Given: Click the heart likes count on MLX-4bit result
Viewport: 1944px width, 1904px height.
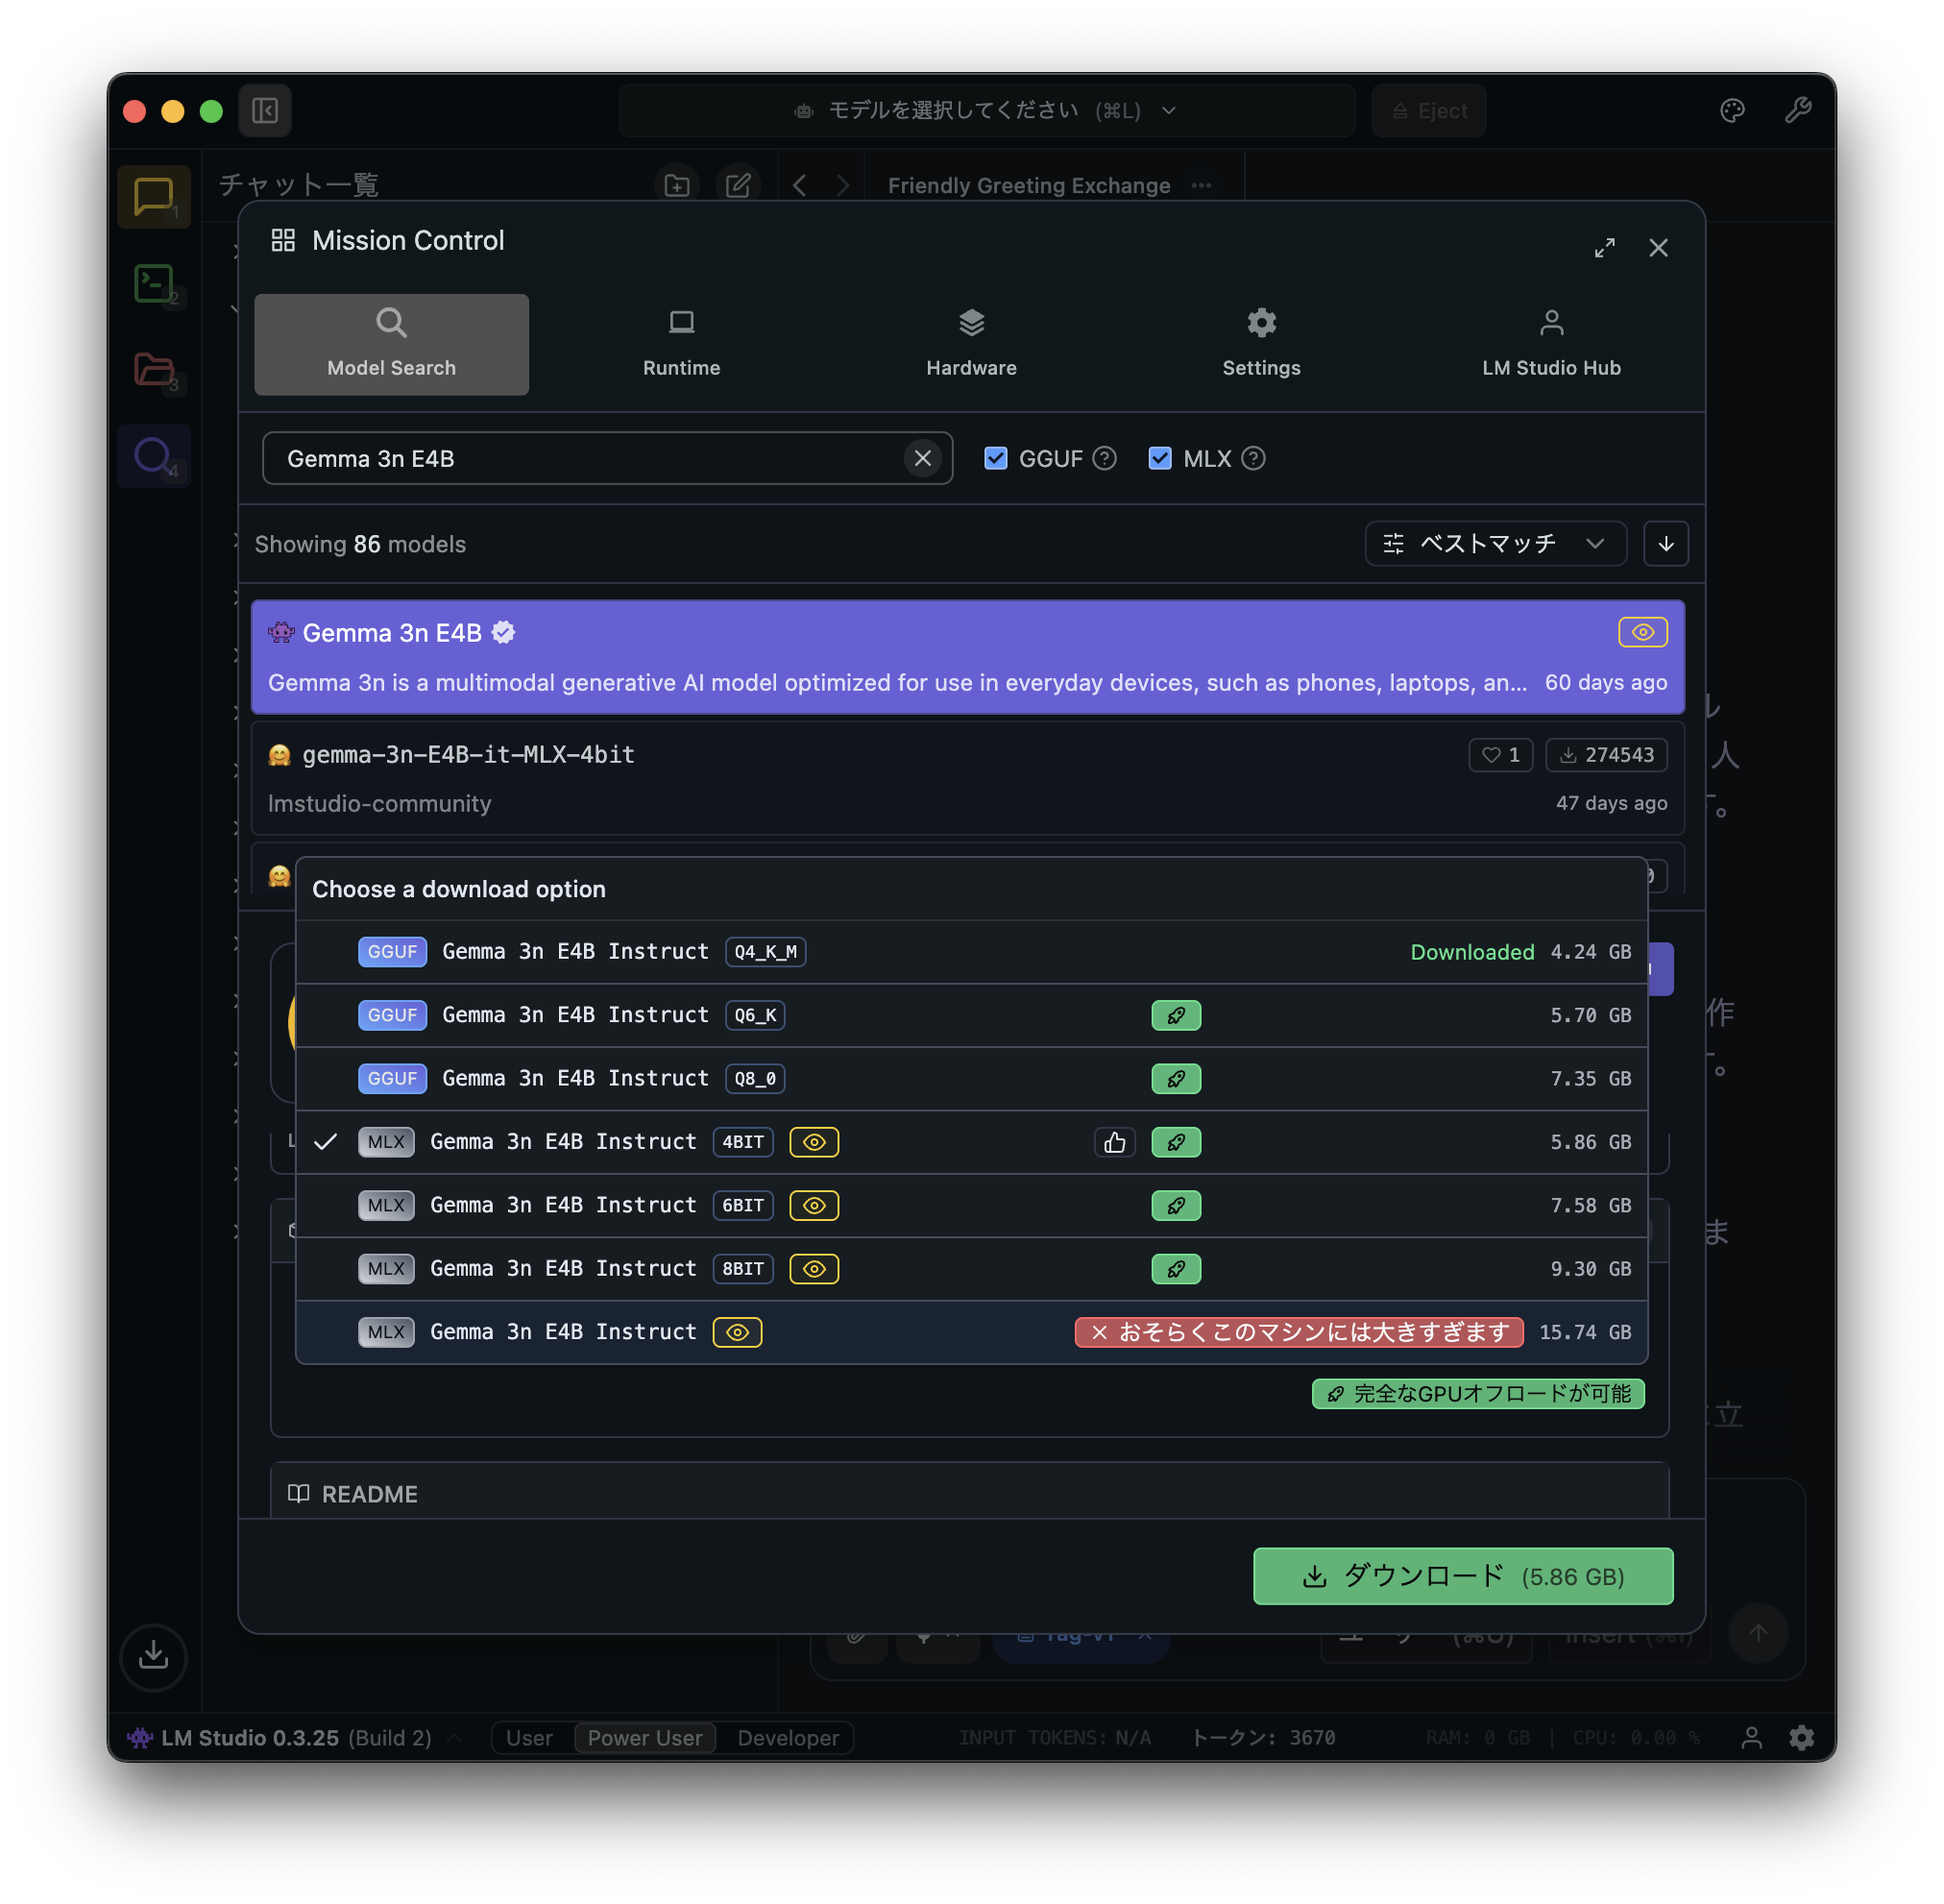Looking at the screenshot, I should coord(1500,755).
